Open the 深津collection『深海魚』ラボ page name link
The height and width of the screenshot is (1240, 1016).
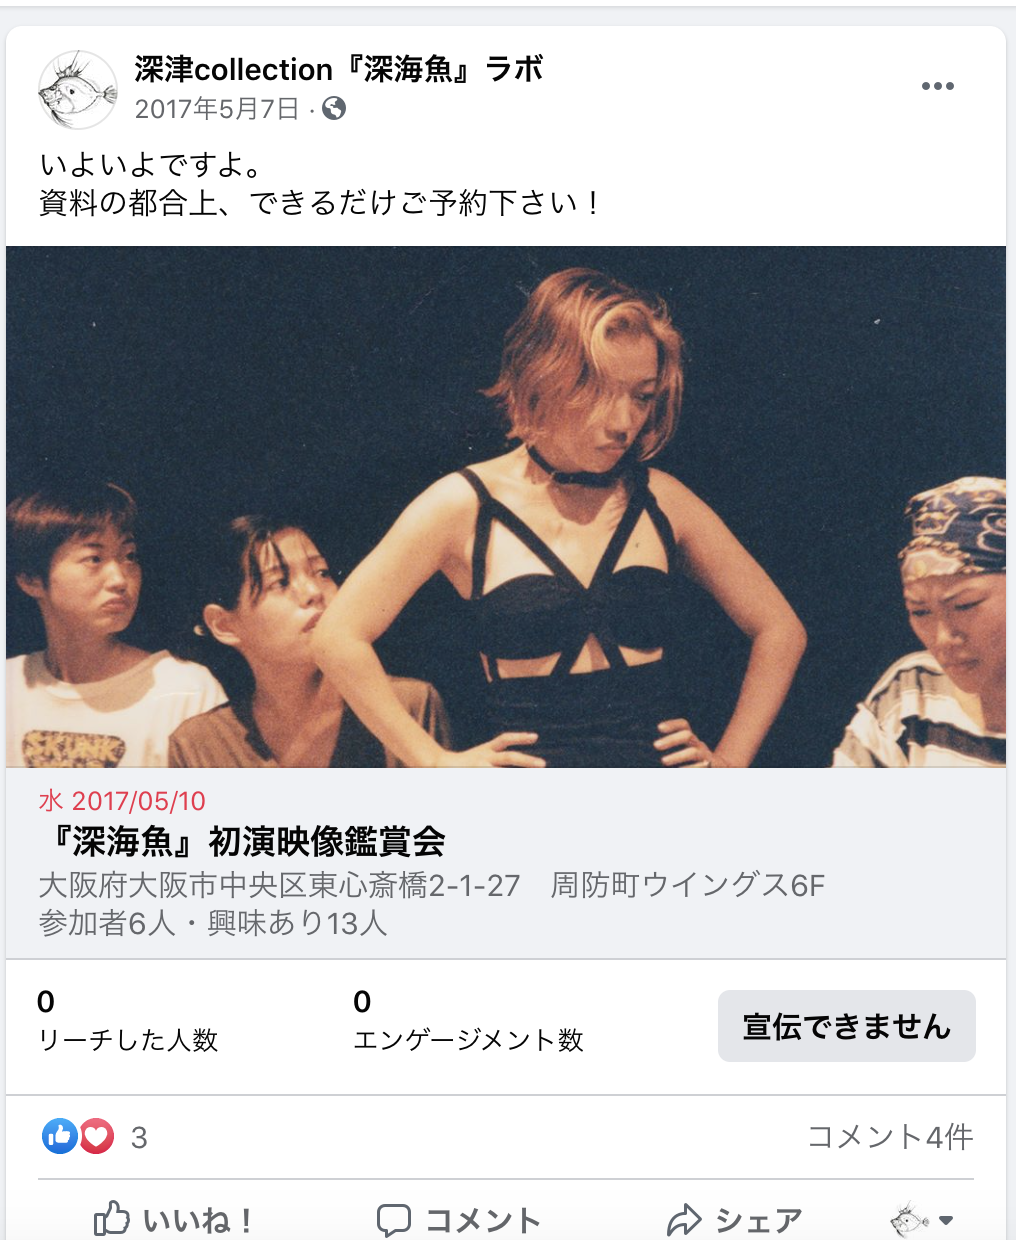click(x=339, y=70)
